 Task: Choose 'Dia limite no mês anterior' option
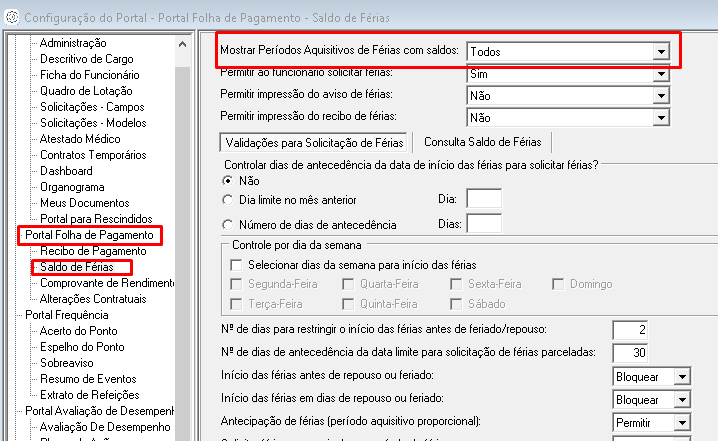click(228, 200)
